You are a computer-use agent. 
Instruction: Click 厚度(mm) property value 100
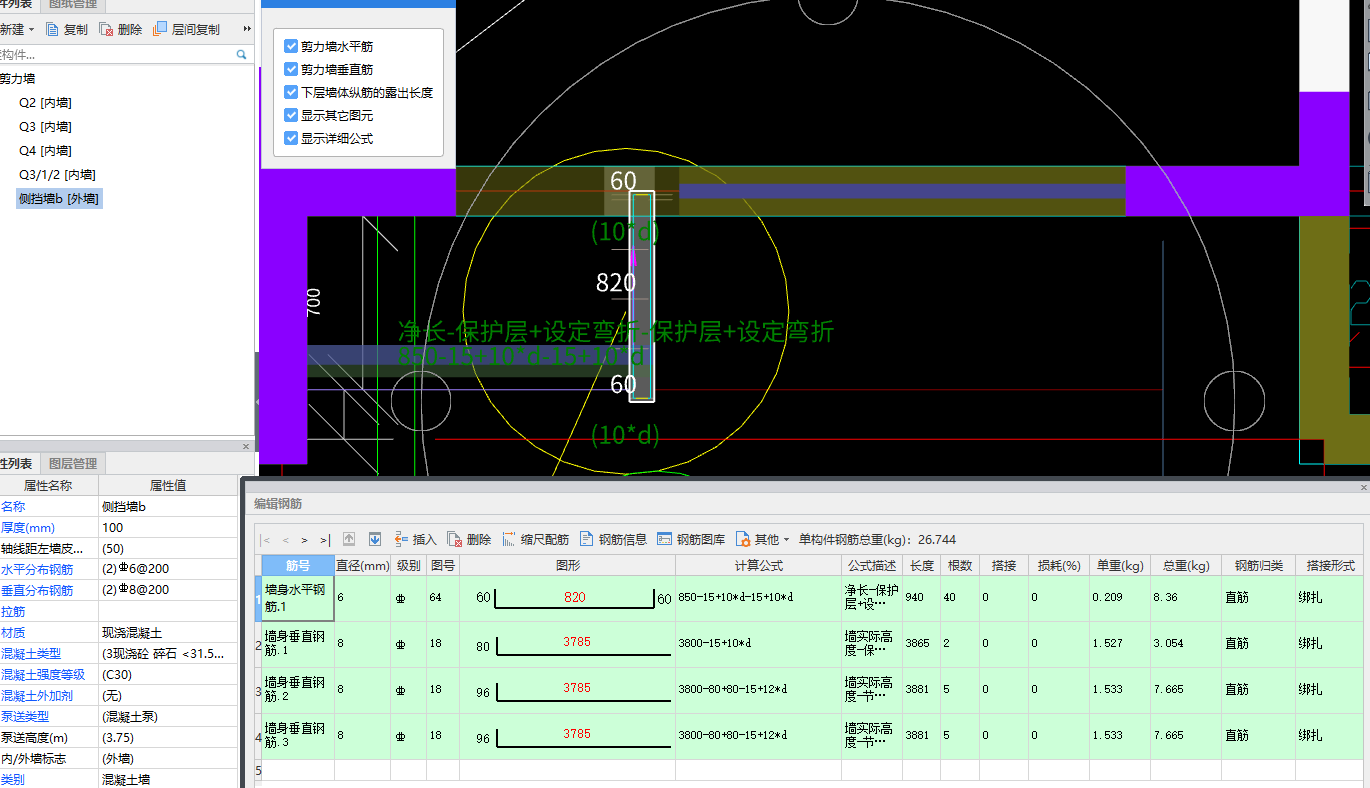pos(168,528)
